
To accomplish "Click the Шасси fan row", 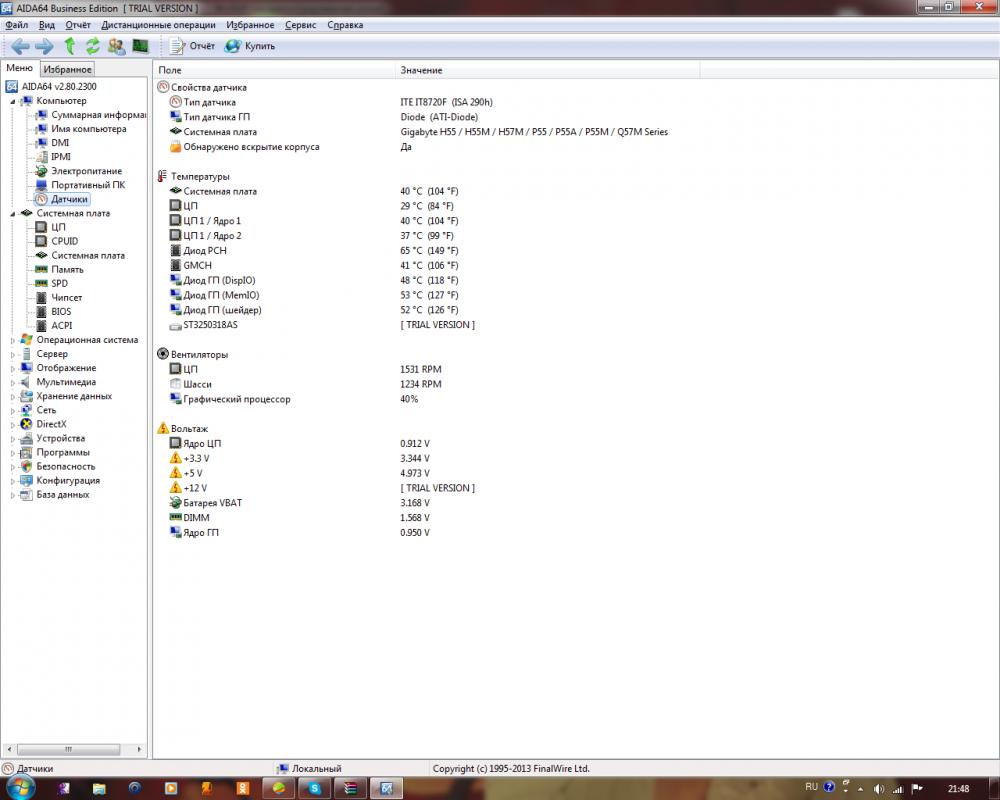I will [x=305, y=384].
